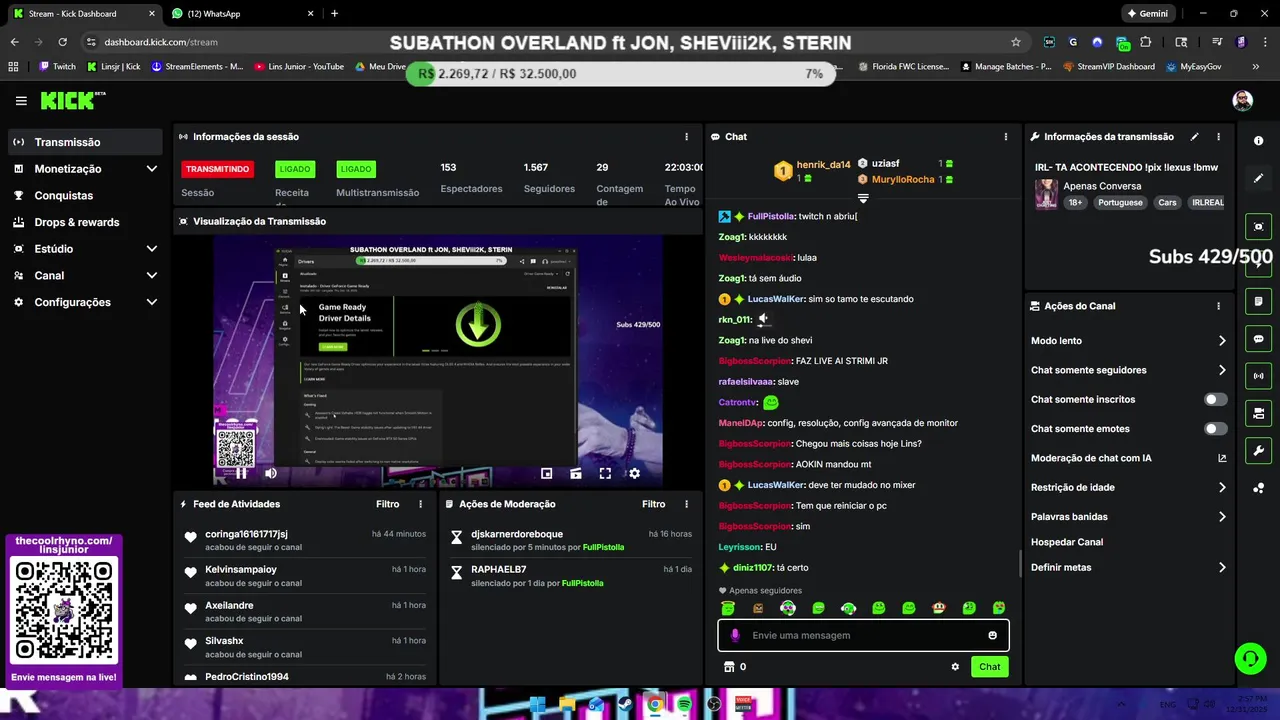Toggle Chat somente emotes switch

click(1215, 429)
